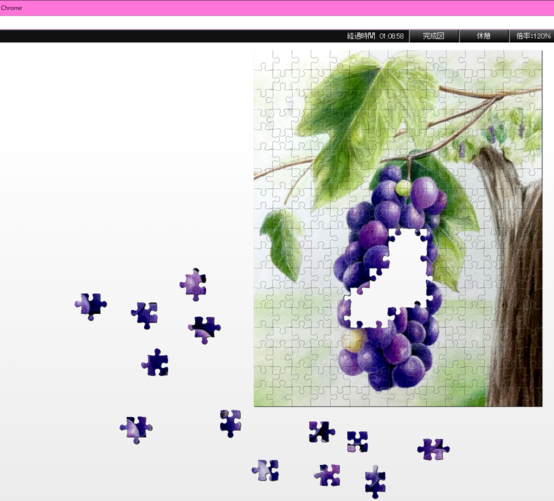
Task: Open the 完成図 finished picture preview
Action: [434, 36]
